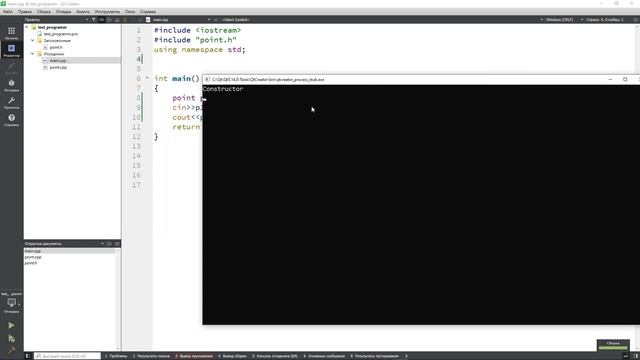Maximize the console process window

pos(625,79)
